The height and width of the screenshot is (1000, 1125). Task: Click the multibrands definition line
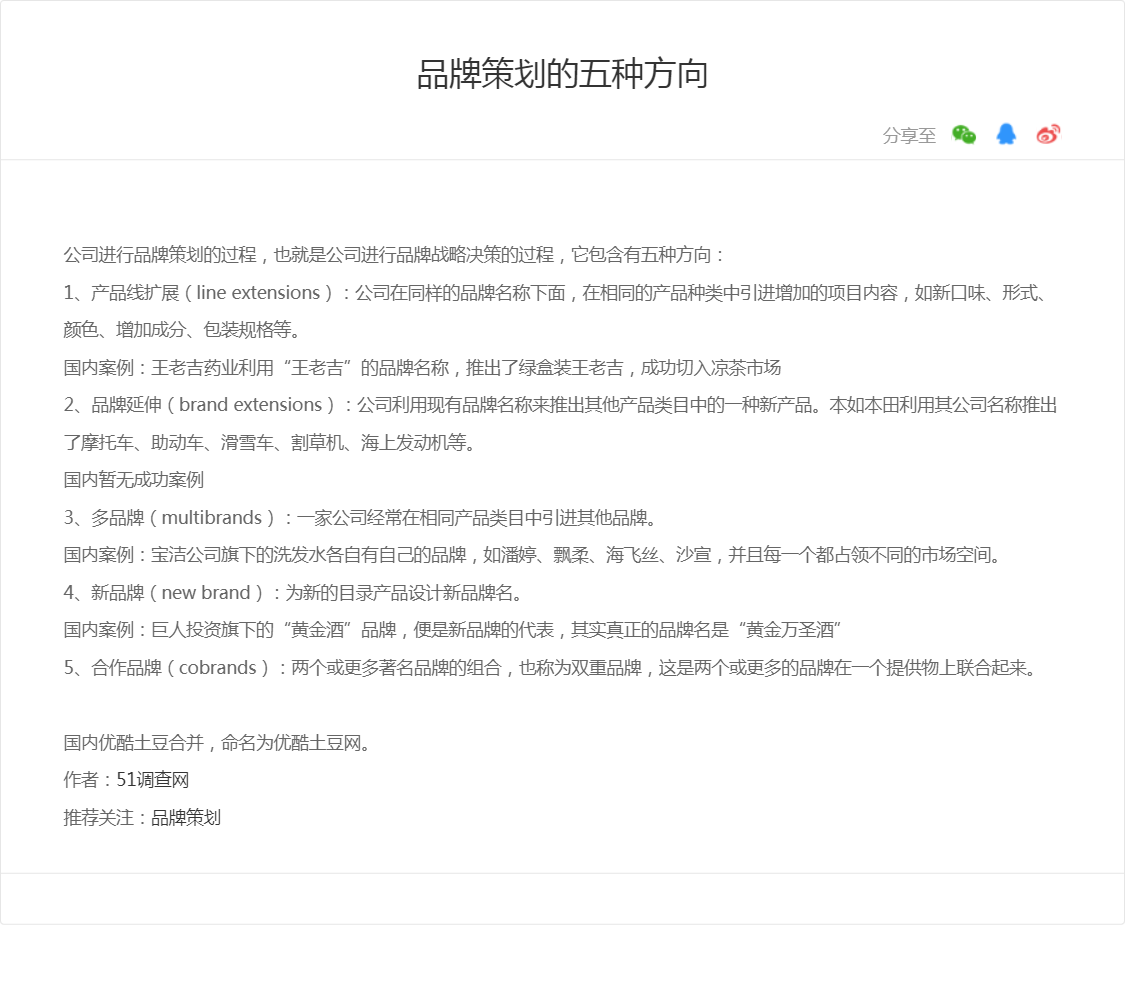coord(359,518)
